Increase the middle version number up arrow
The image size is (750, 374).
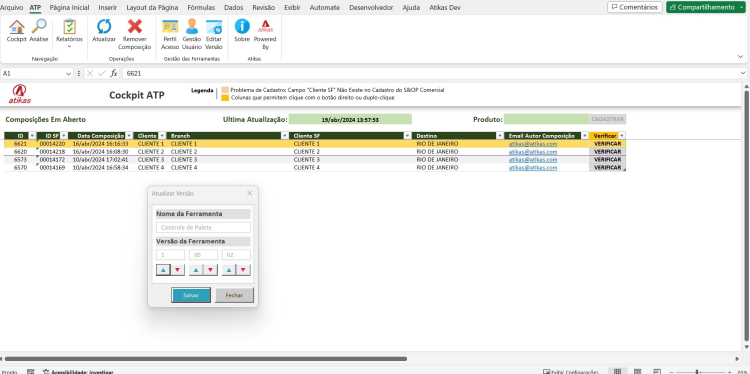coord(196,270)
